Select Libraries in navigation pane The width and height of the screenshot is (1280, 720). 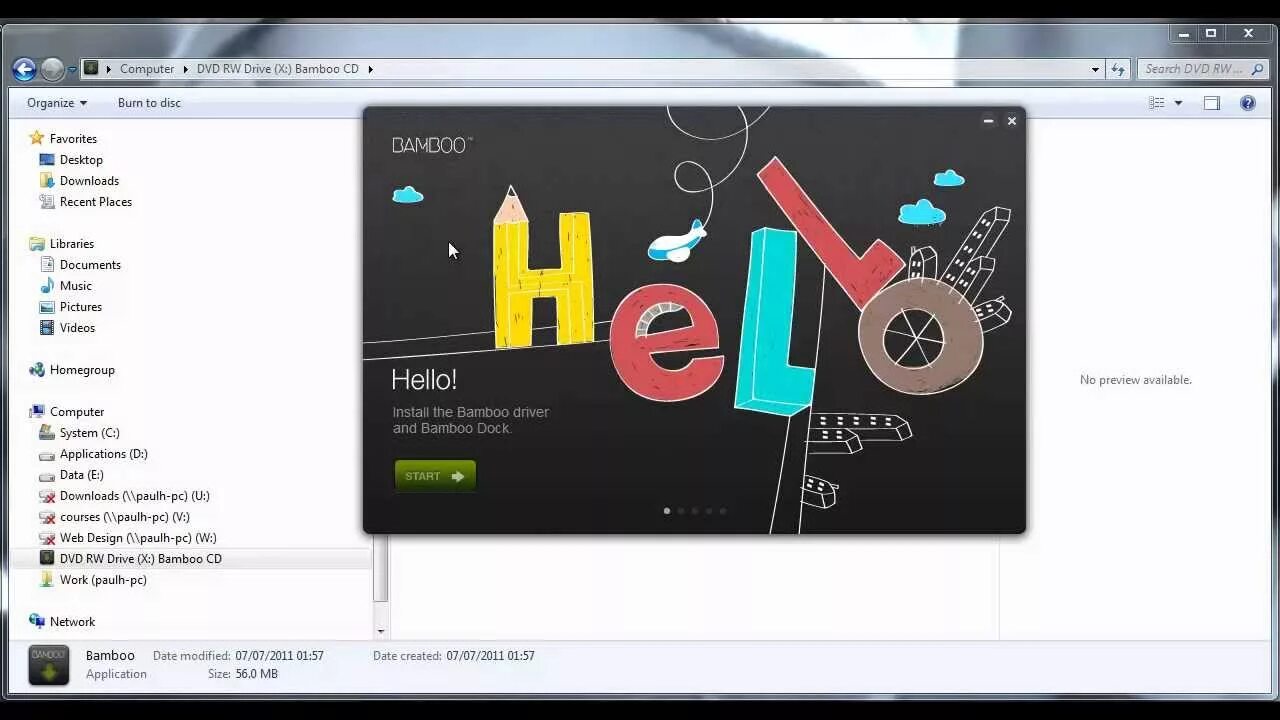point(72,244)
